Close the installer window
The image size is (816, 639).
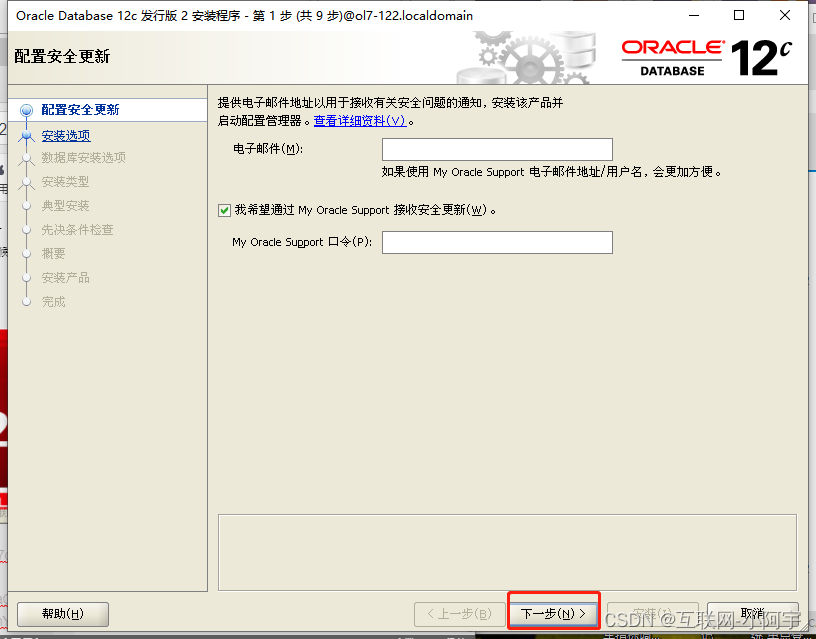pyautogui.click(x=785, y=15)
